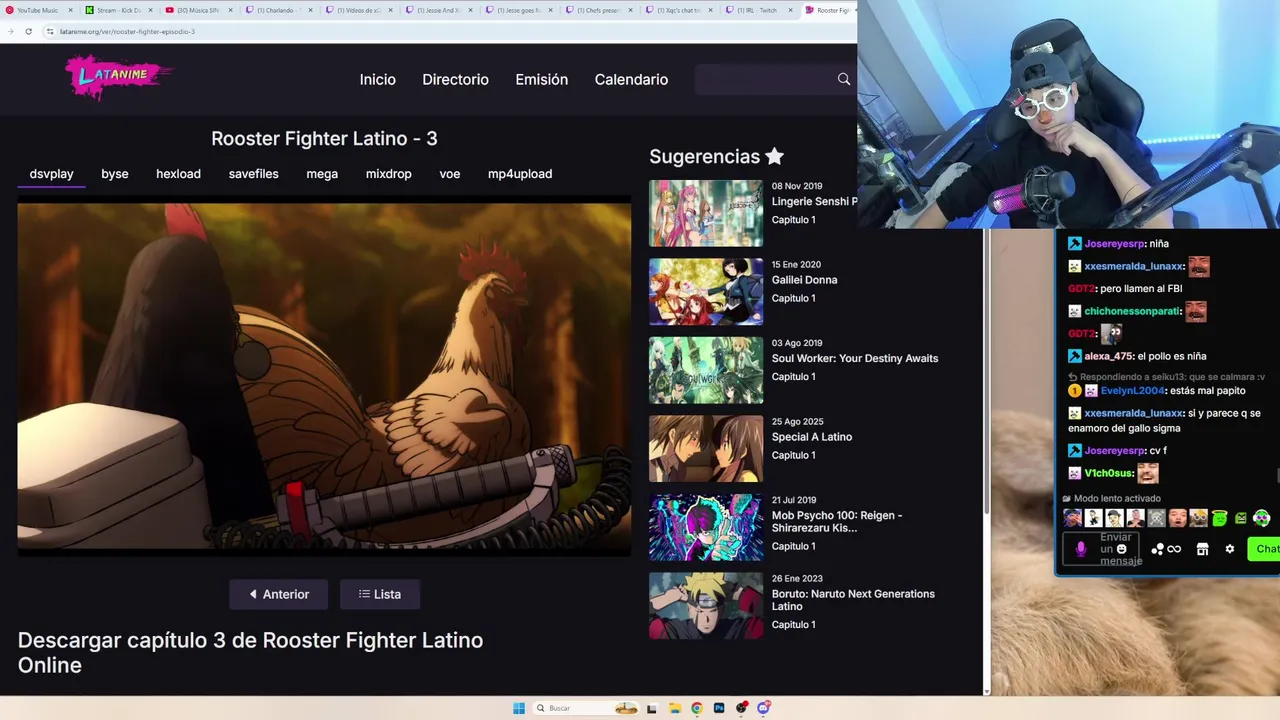Click the Mob Psycho 100 thumbnail
This screenshot has width=1280, height=720.
706,527
